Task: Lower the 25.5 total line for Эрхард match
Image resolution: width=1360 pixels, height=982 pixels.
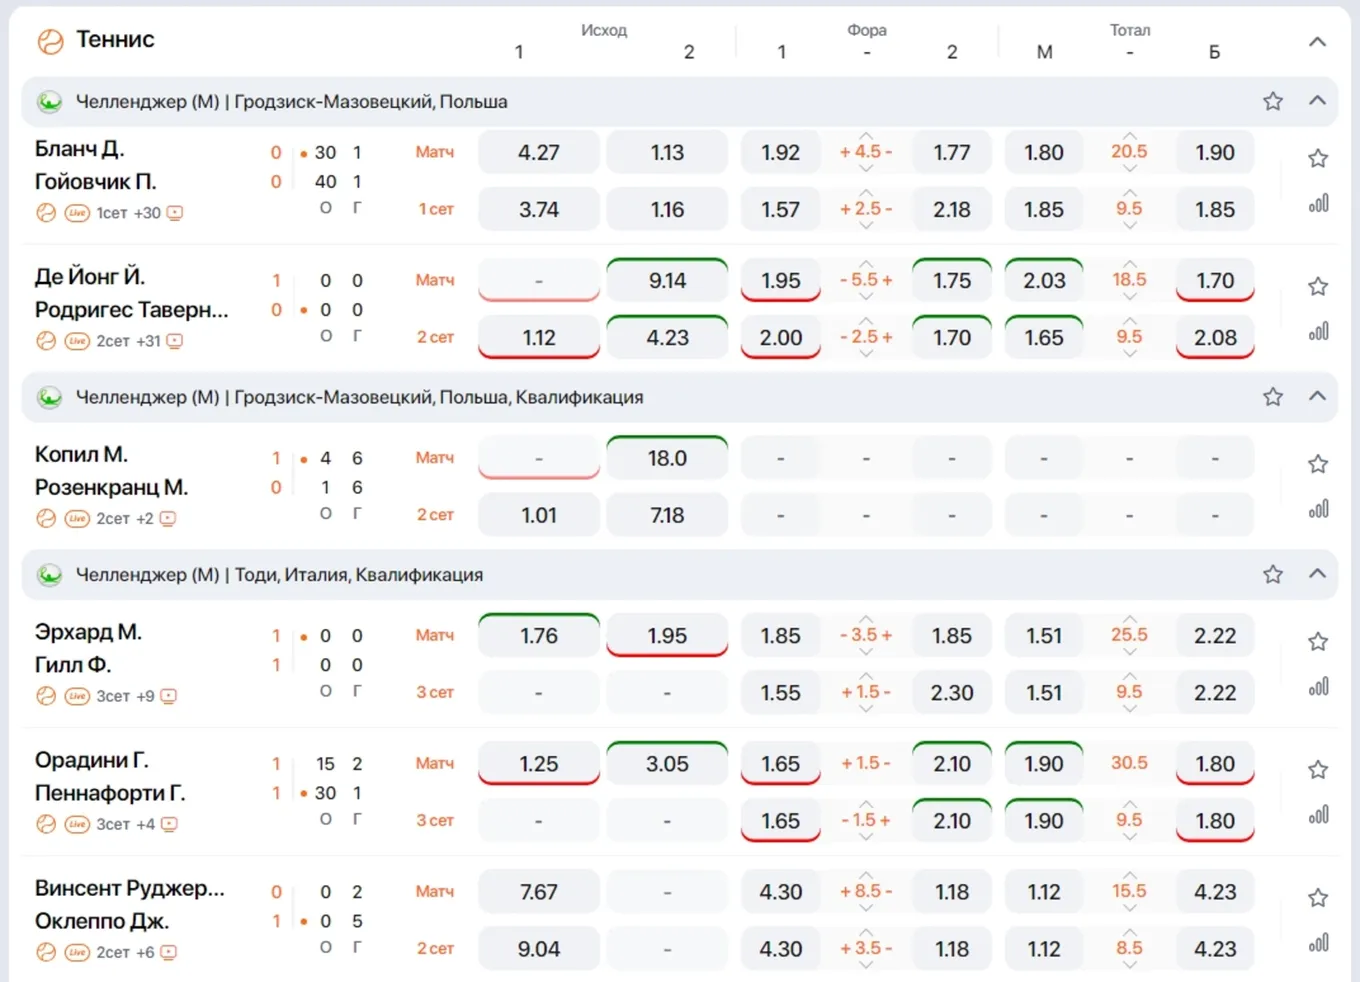Action: (x=1129, y=651)
